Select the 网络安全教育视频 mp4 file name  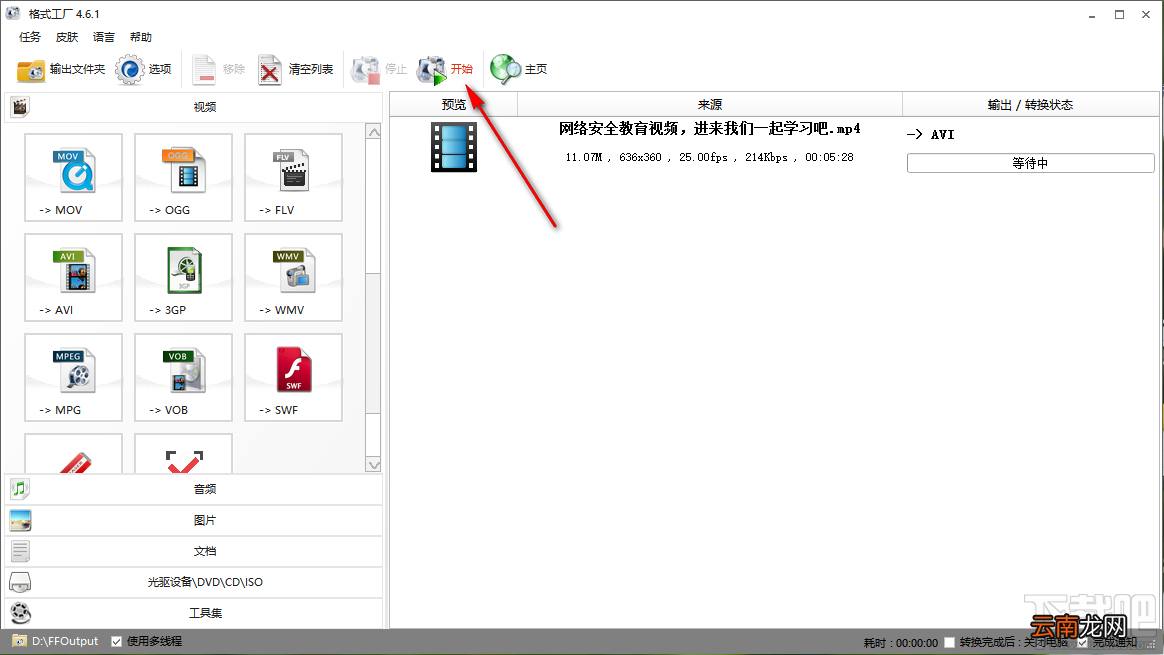(710, 129)
